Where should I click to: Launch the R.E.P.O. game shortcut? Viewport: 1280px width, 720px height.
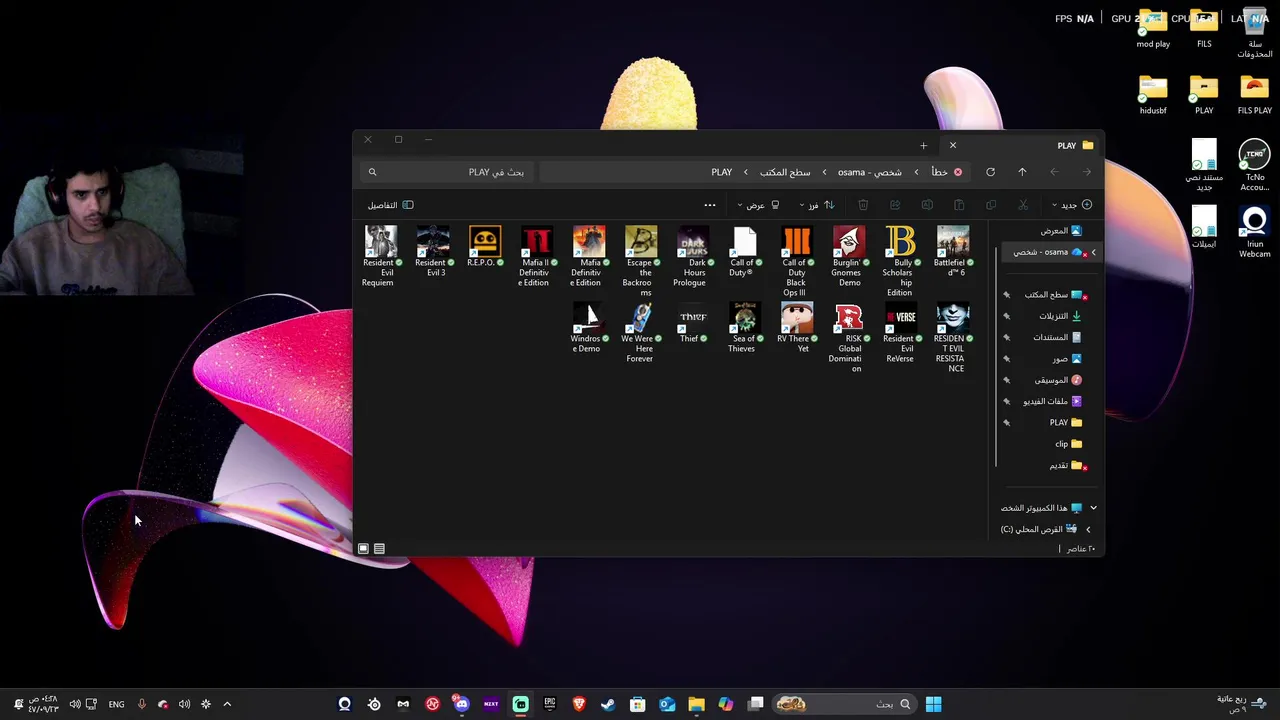pyautogui.click(x=485, y=247)
